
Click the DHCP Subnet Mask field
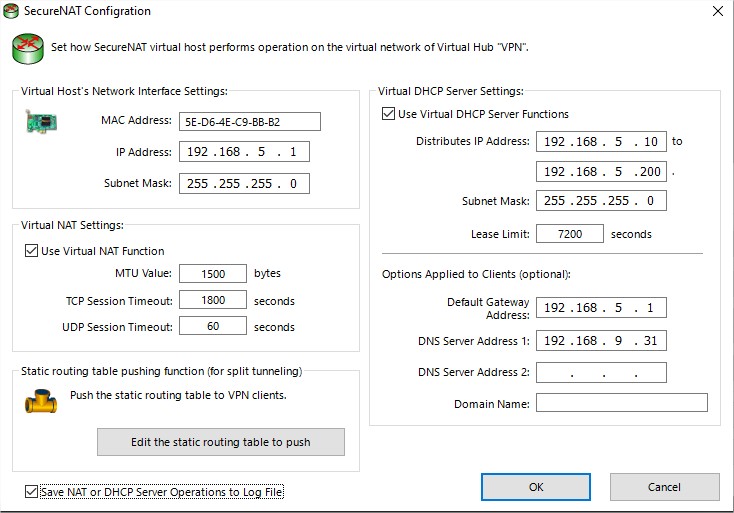click(601, 201)
